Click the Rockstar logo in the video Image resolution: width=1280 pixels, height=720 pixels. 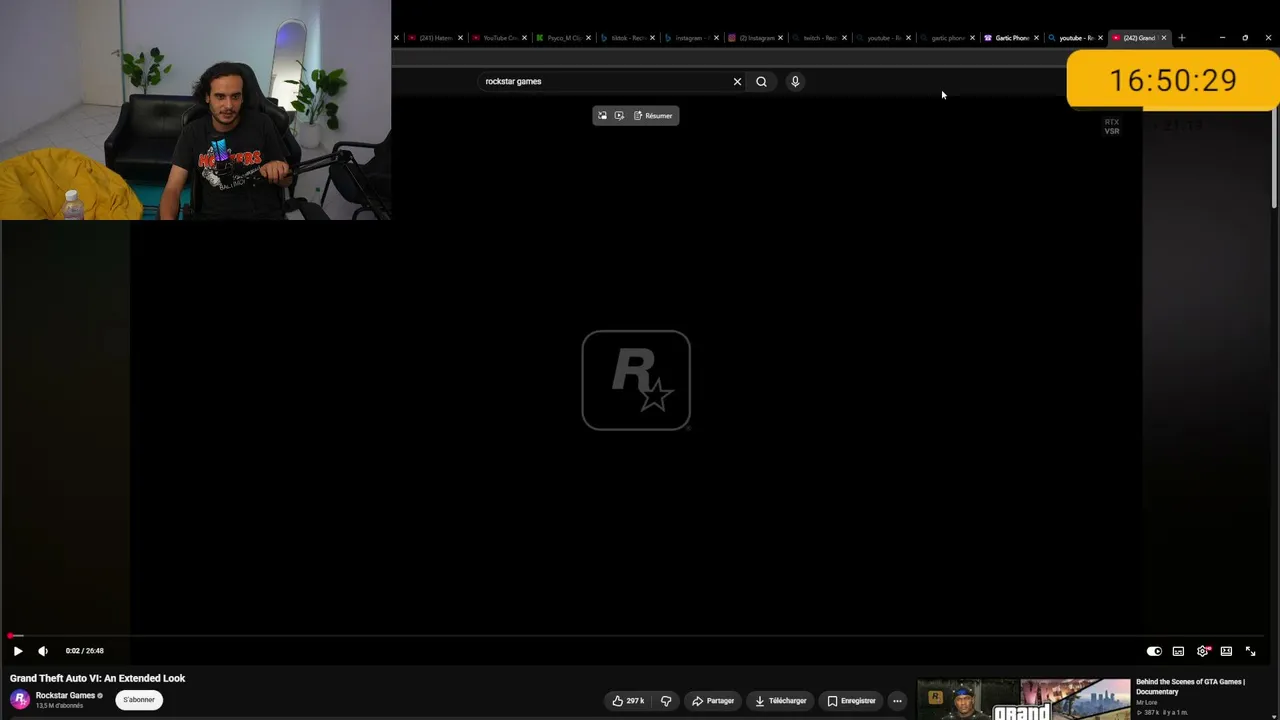click(x=636, y=380)
